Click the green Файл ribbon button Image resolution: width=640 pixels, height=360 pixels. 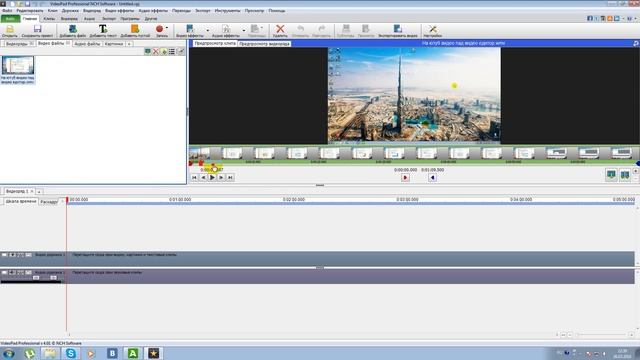click(10, 19)
